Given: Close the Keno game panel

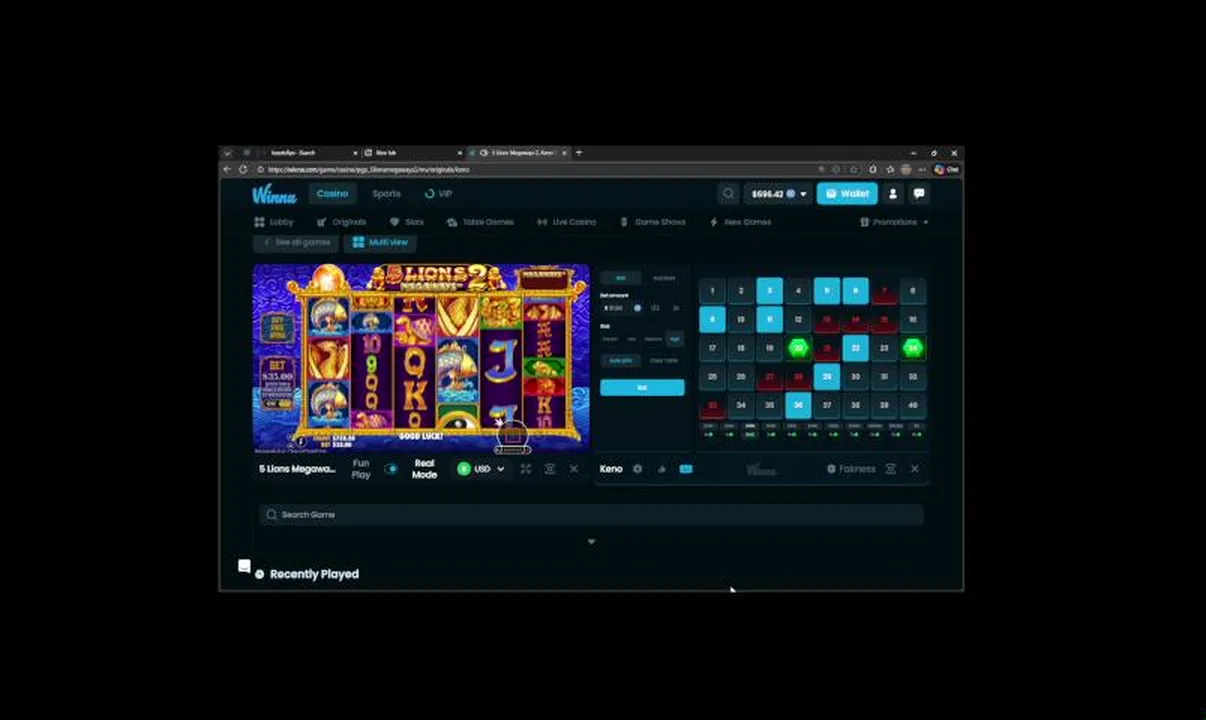Looking at the screenshot, I should pos(914,469).
